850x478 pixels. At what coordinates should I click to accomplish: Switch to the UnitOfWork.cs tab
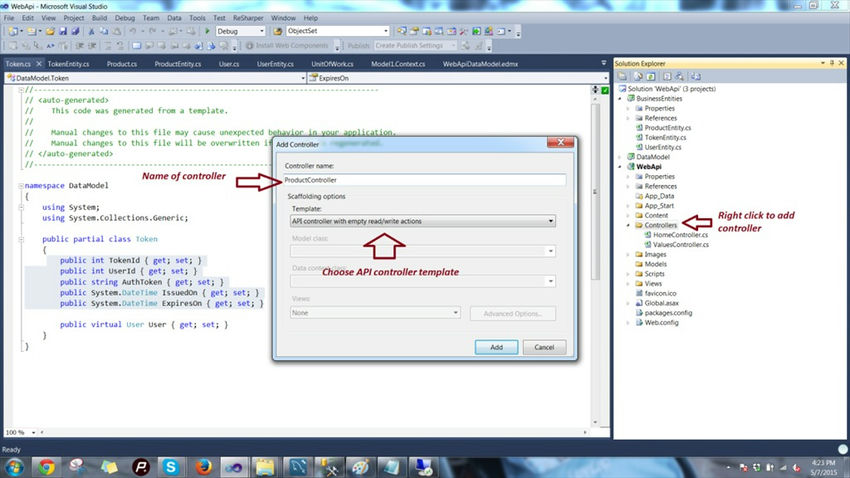pos(332,64)
